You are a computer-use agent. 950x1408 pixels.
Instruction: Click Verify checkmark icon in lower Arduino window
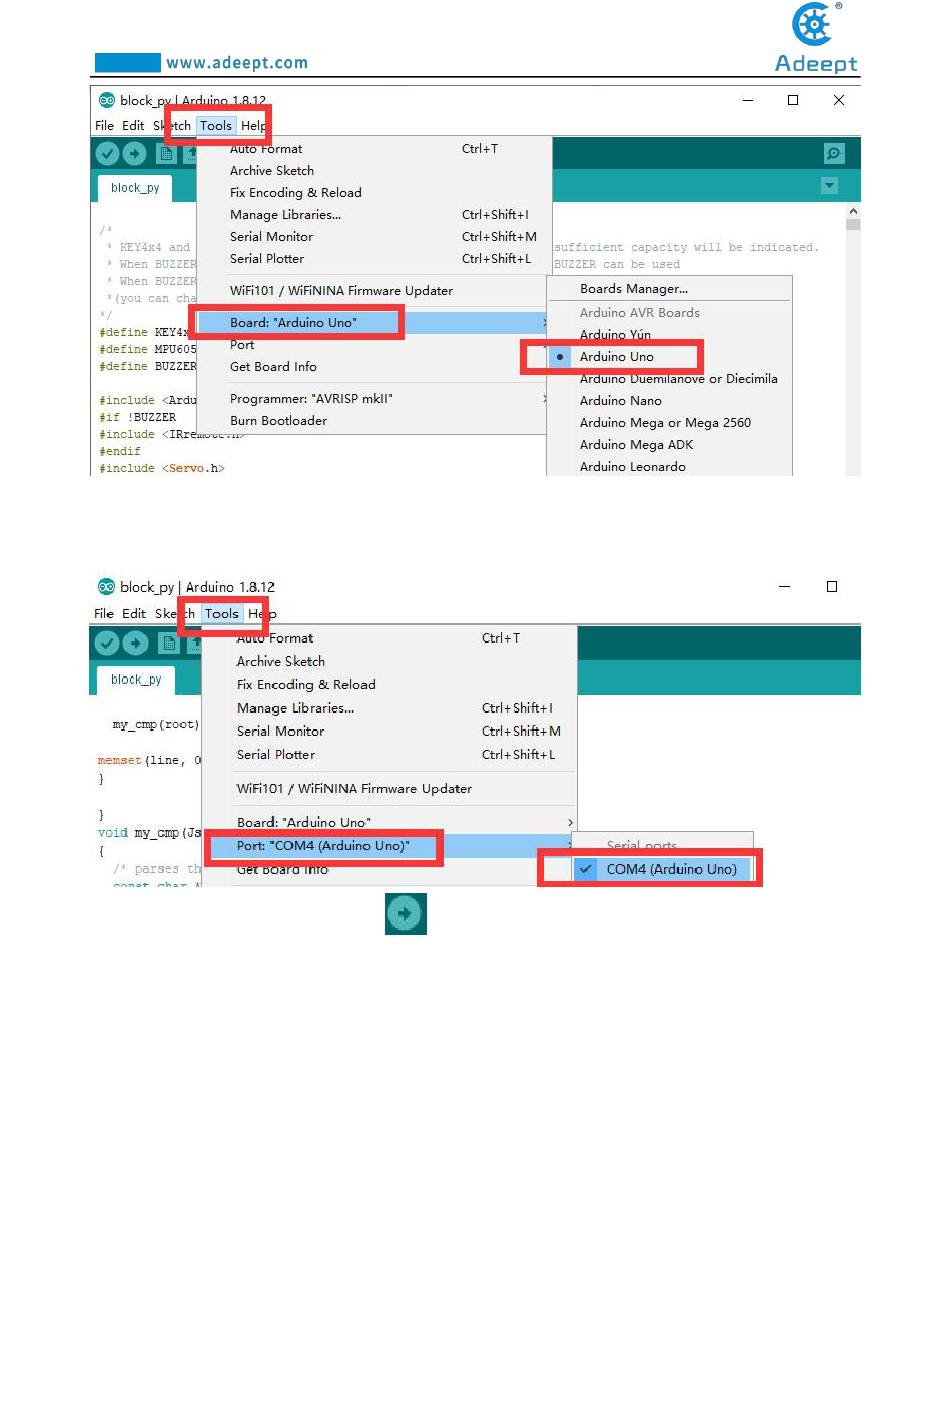pos(107,643)
